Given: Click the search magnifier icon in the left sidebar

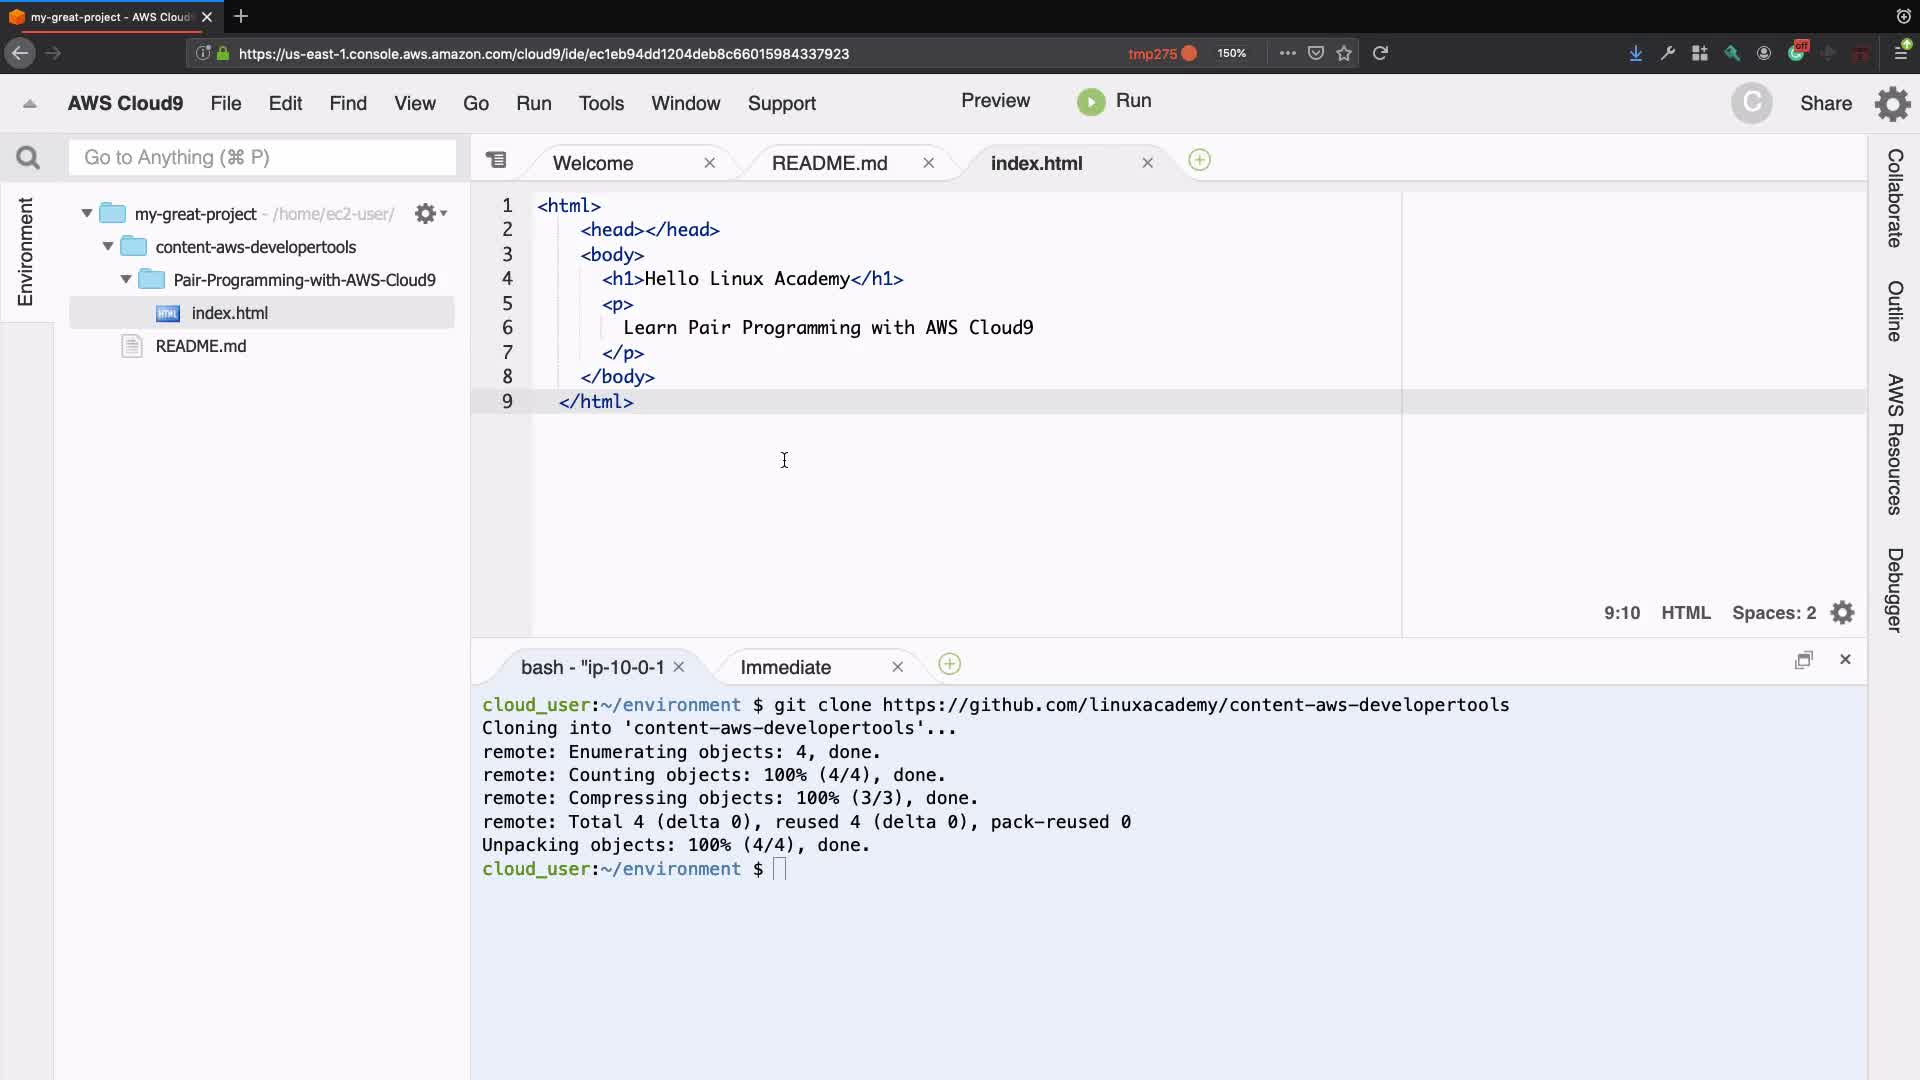Looking at the screenshot, I should click(x=28, y=158).
